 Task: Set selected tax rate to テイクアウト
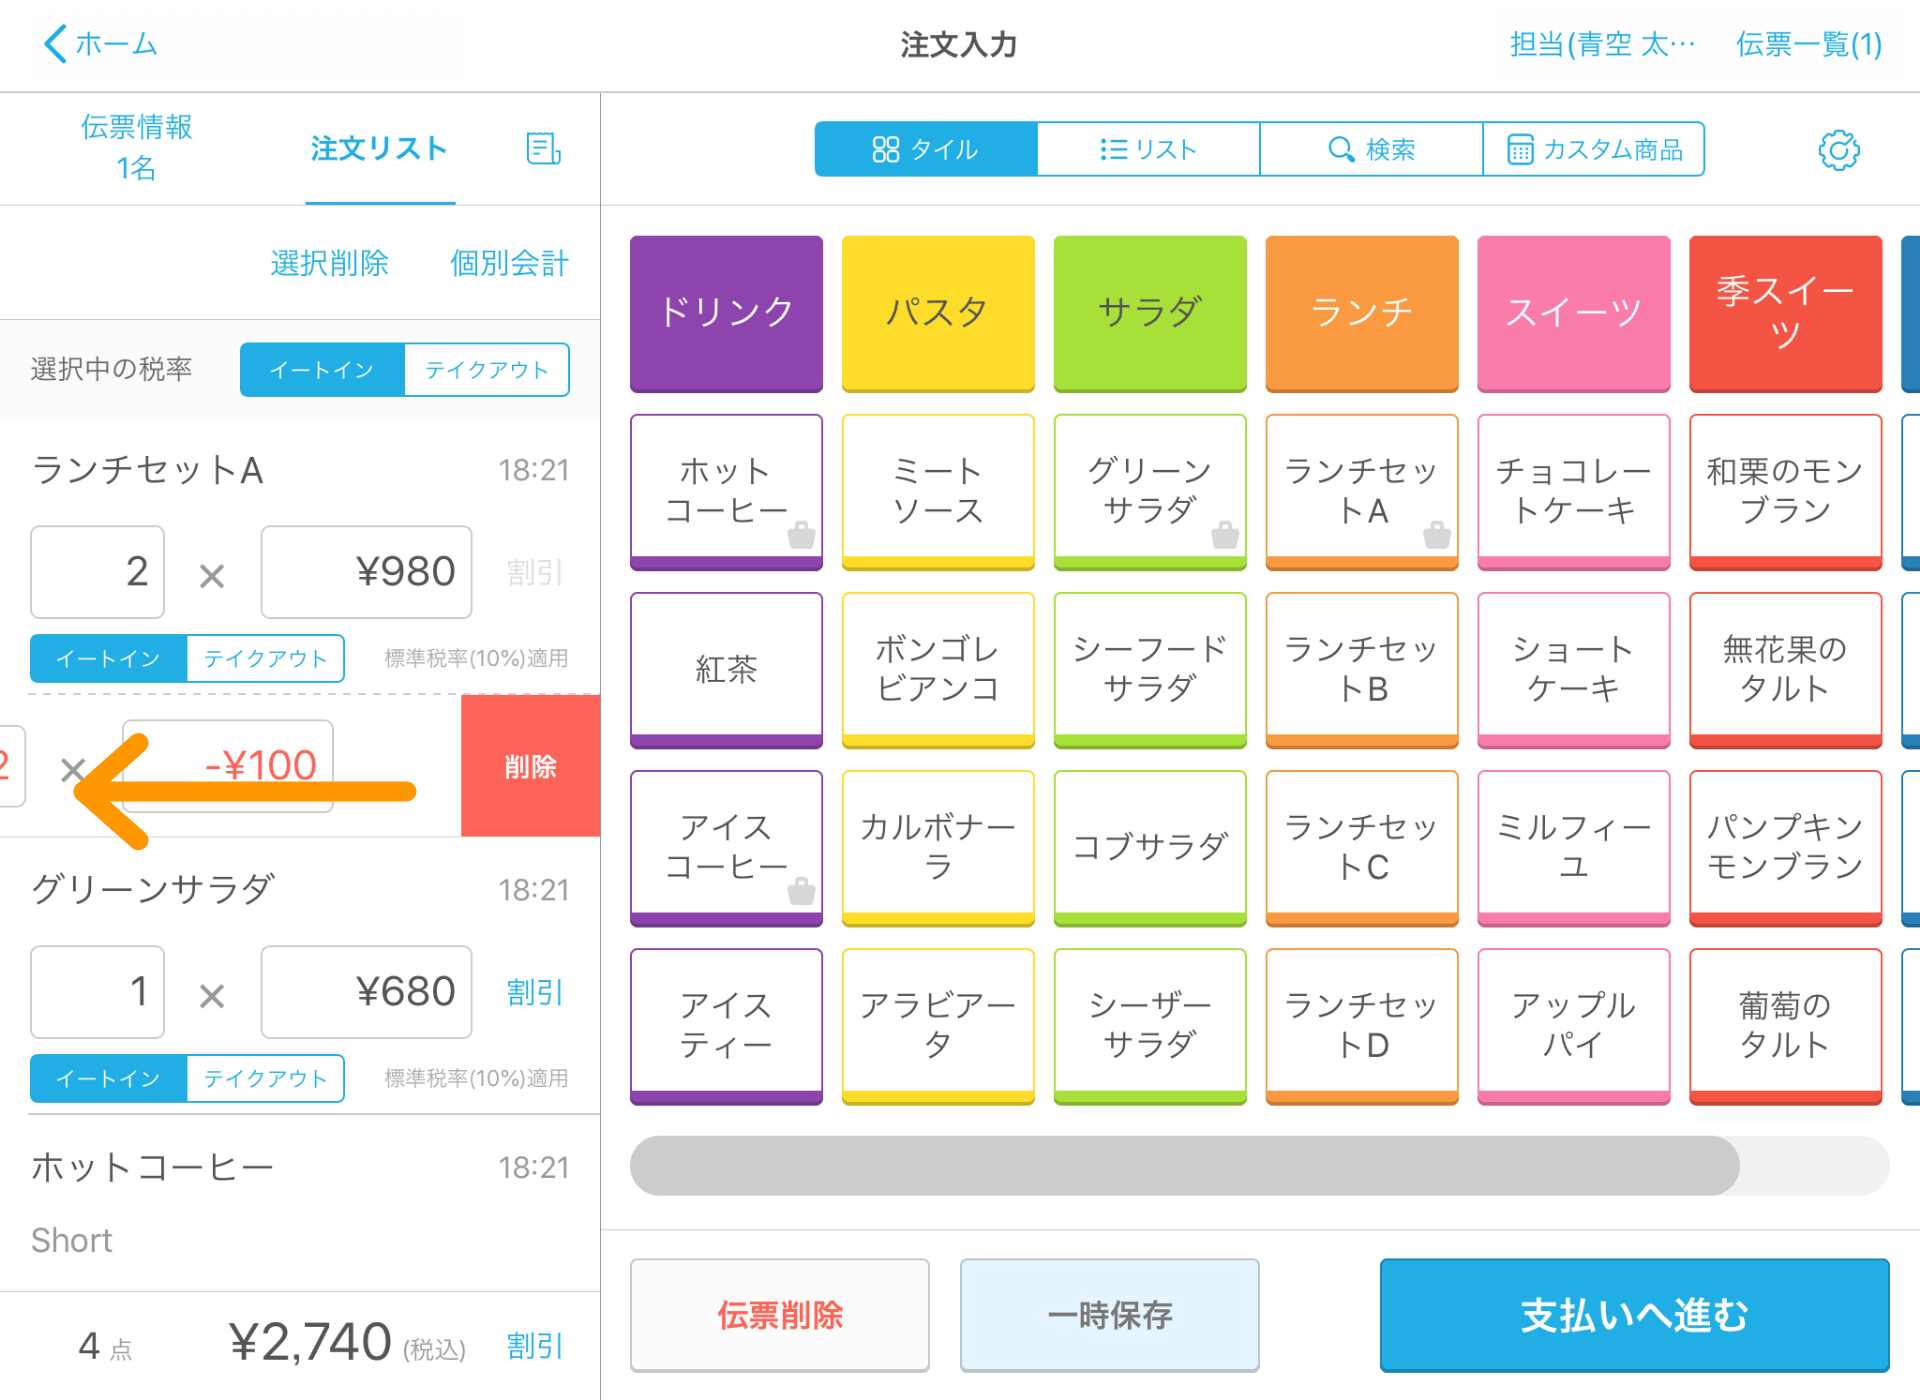pos(487,370)
